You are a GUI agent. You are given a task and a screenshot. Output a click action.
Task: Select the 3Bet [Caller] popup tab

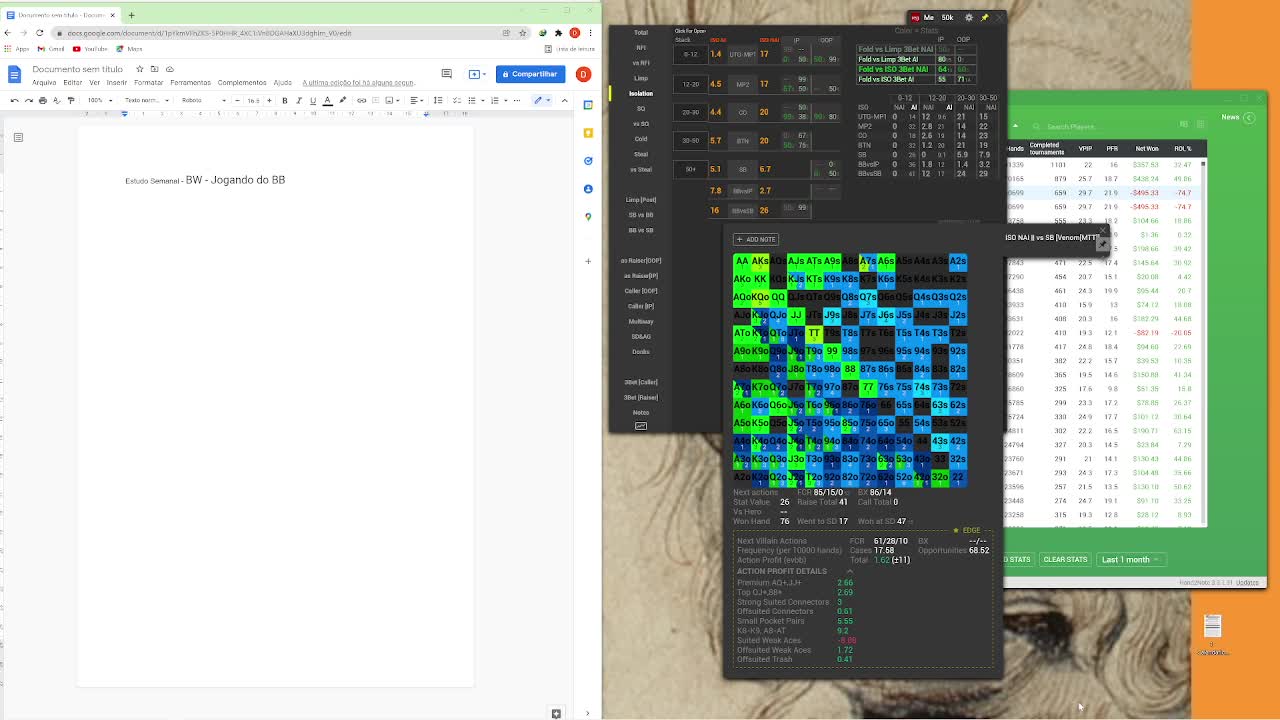(x=641, y=382)
